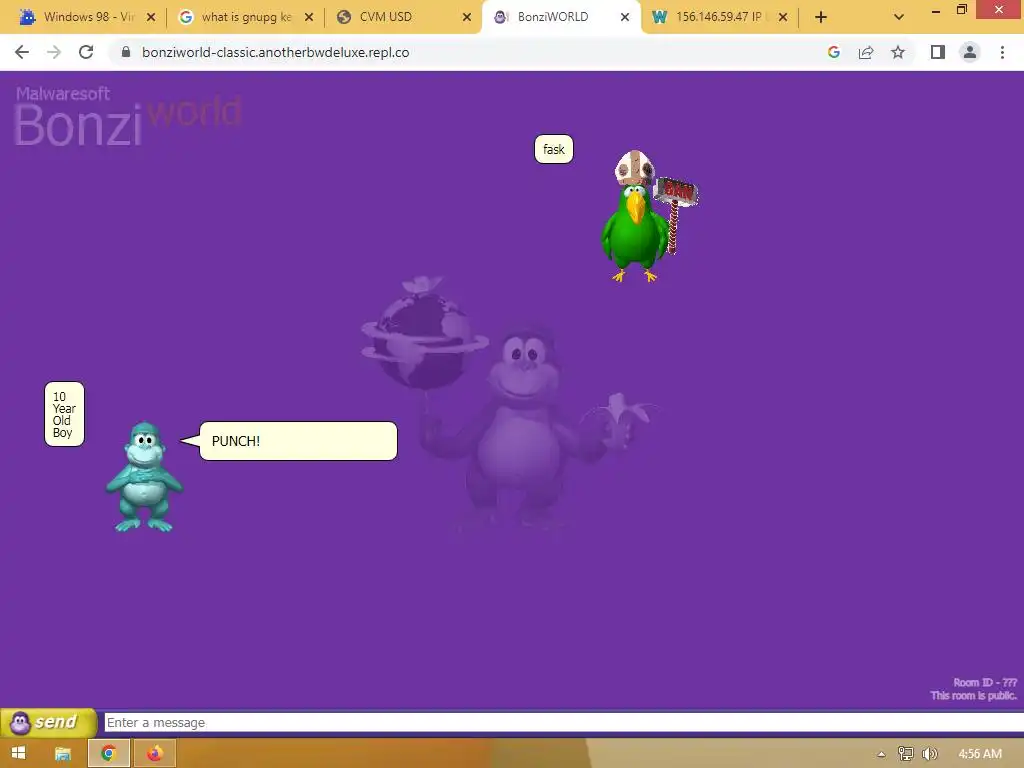Screen dimensions: 1024x768
Task: Go back with the browser back arrow
Action: click(x=22, y=52)
